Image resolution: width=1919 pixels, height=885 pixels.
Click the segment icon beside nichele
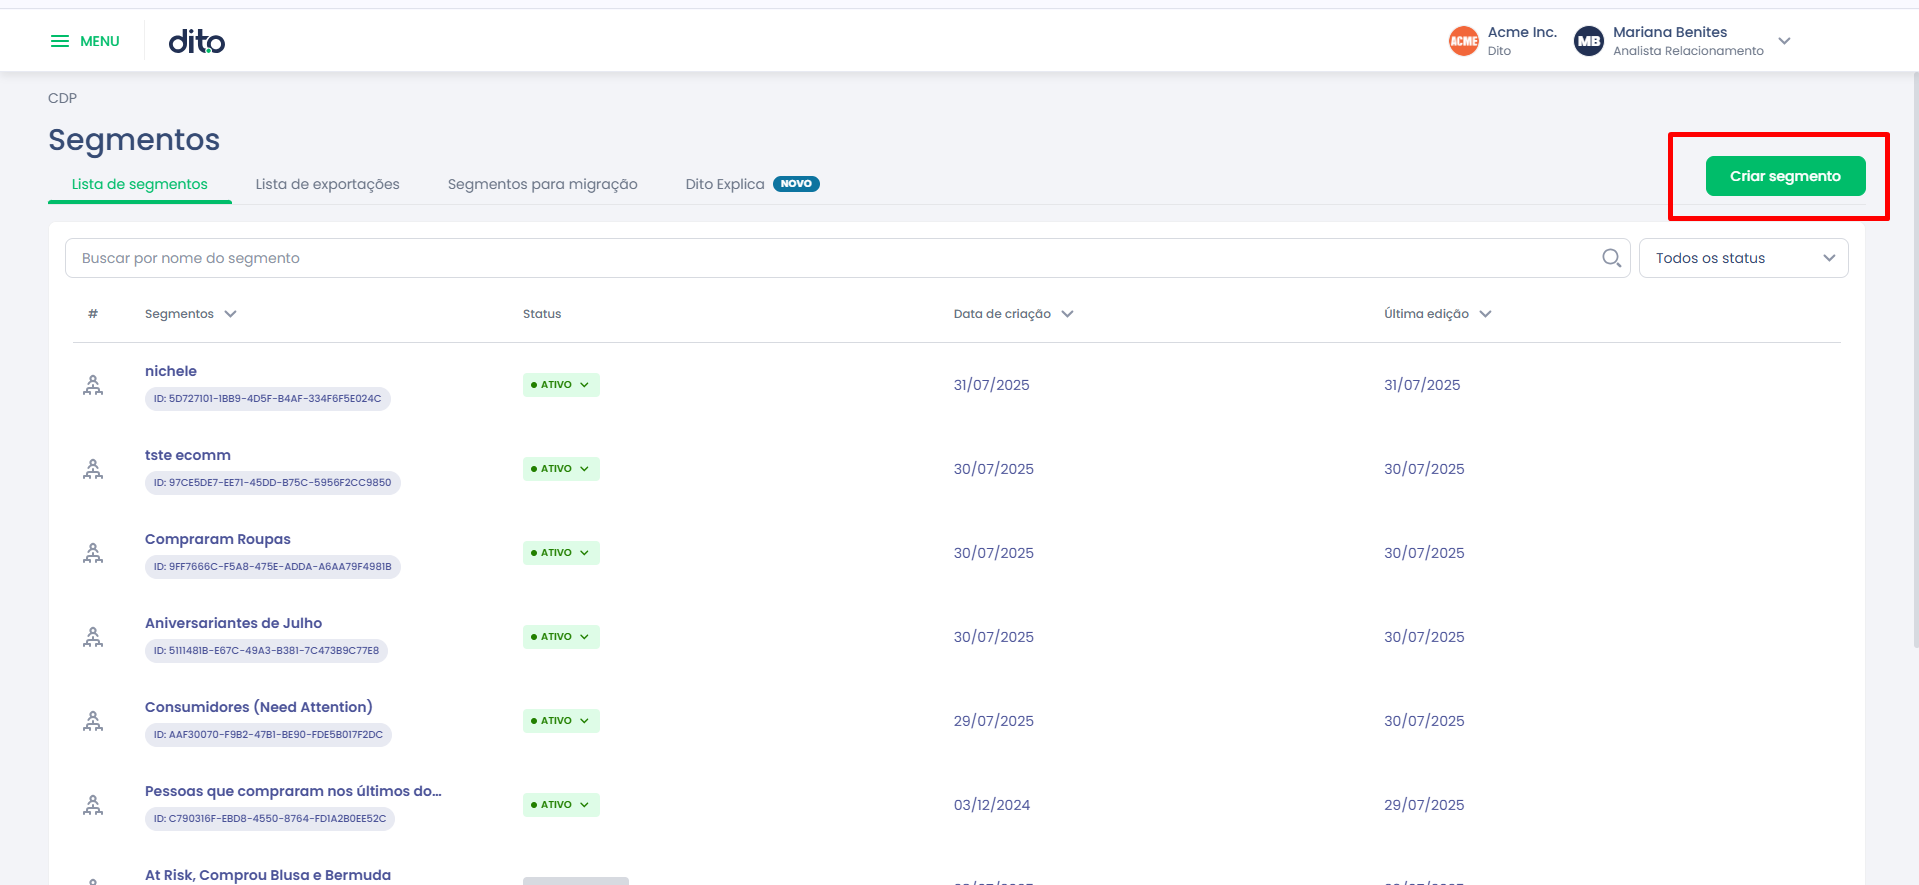pos(93,385)
